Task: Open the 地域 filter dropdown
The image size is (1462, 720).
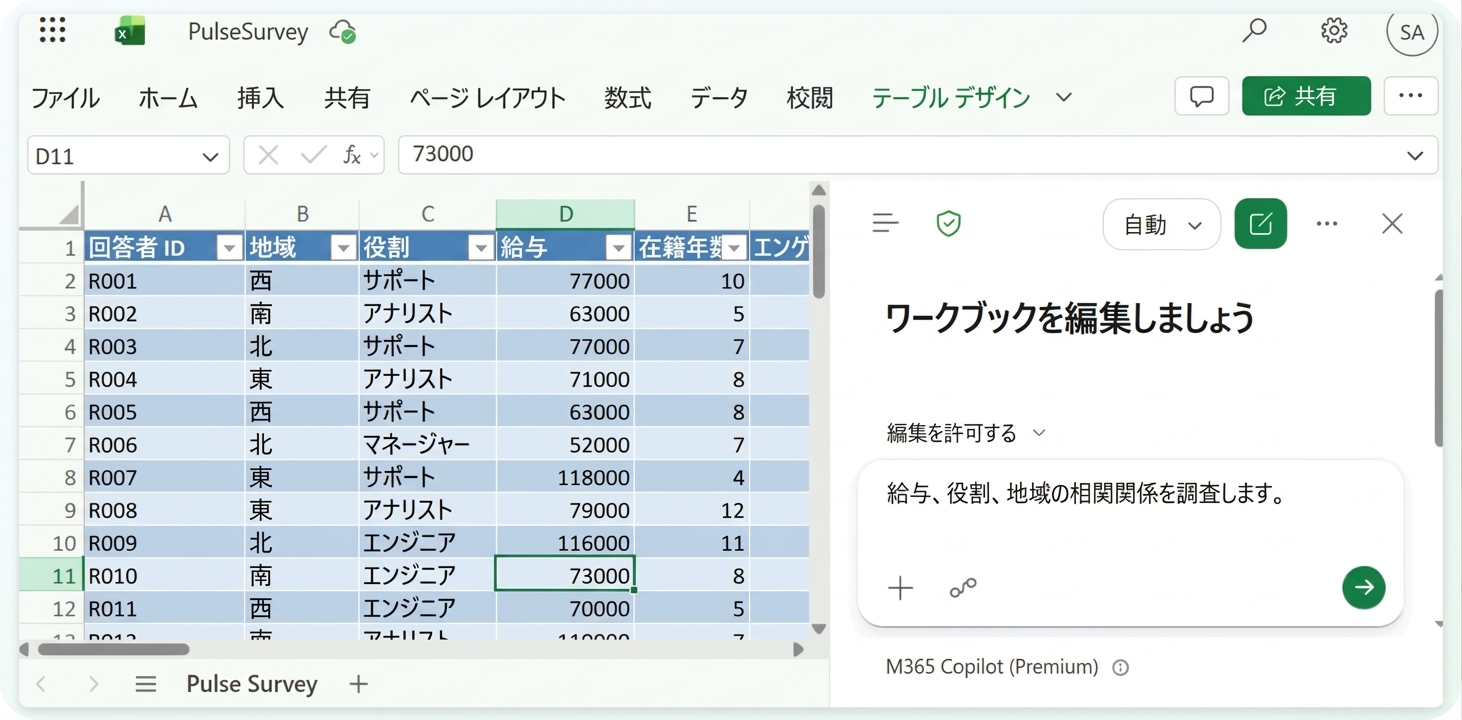Action: click(x=344, y=248)
